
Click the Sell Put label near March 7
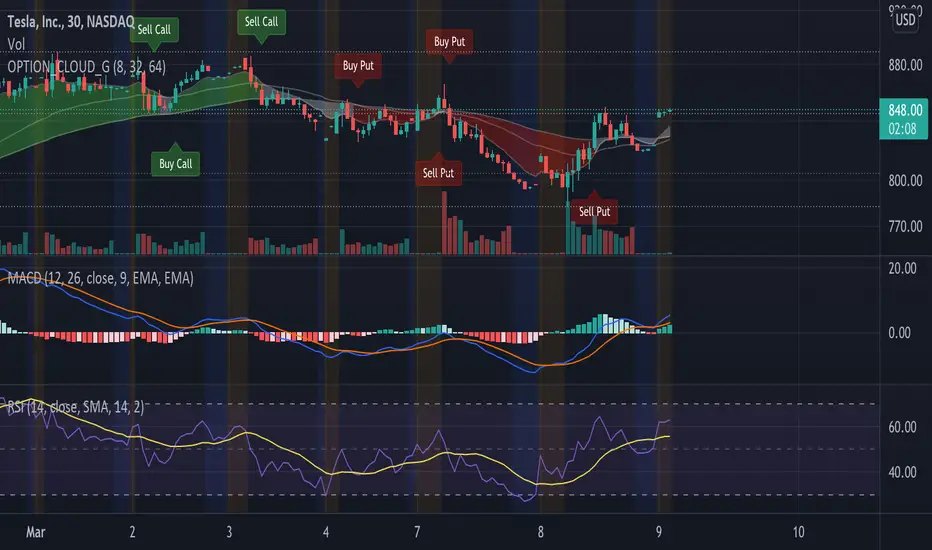tap(438, 173)
